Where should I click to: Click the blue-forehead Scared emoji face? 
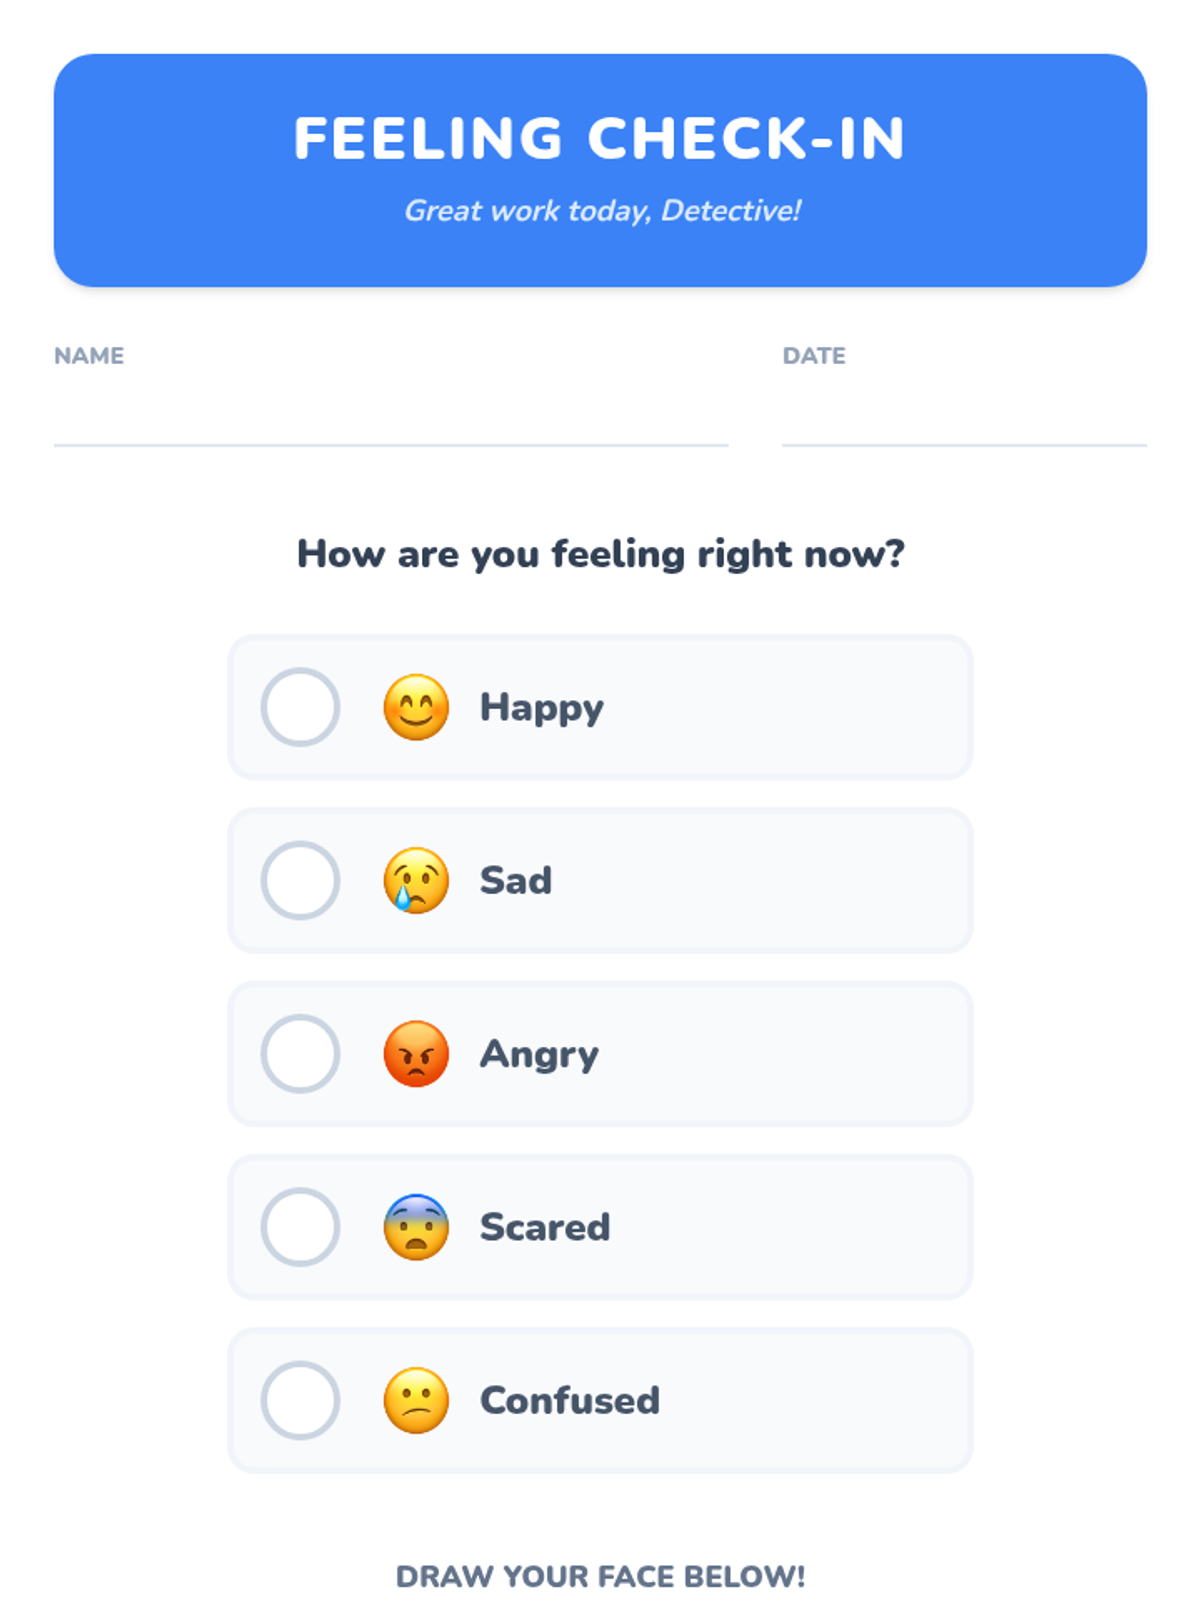416,1227
